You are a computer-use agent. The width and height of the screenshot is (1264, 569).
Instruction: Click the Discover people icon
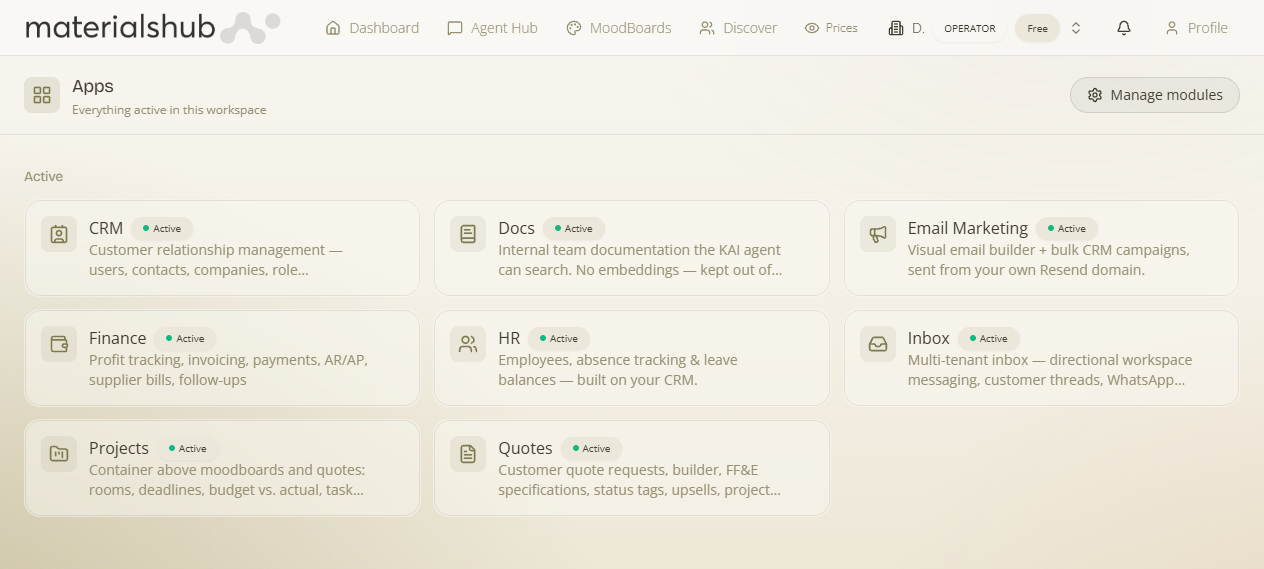[x=707, y=28]
